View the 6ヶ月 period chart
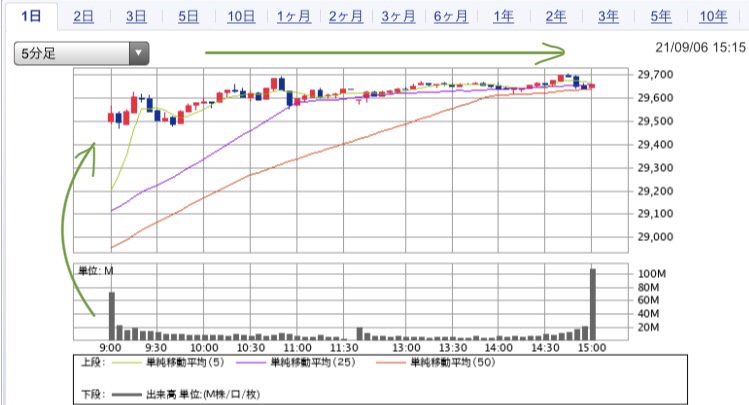The height and width of the screenshot is (405, 749). pos(451,16)
